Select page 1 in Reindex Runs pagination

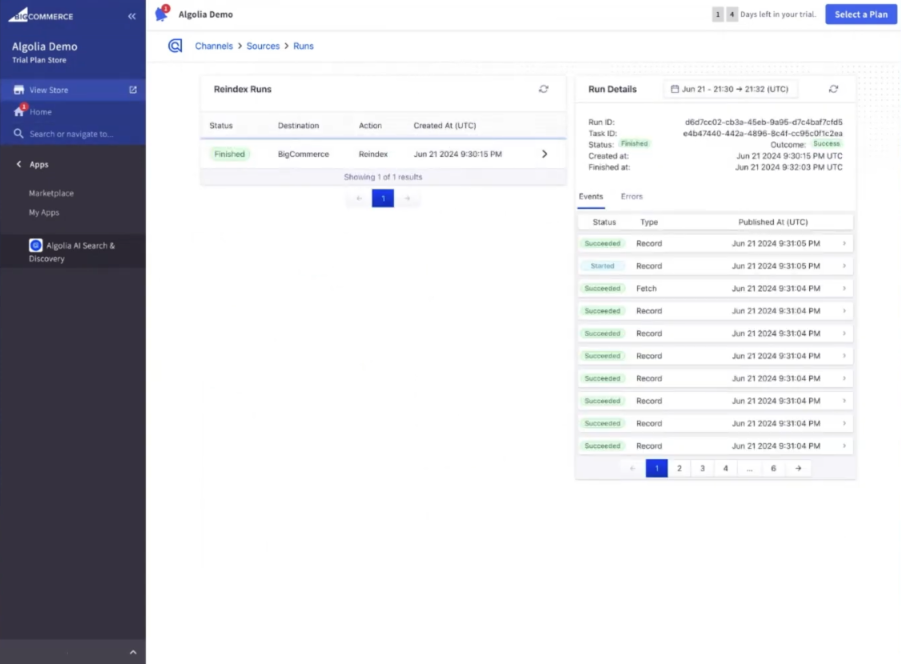point(383,198)
